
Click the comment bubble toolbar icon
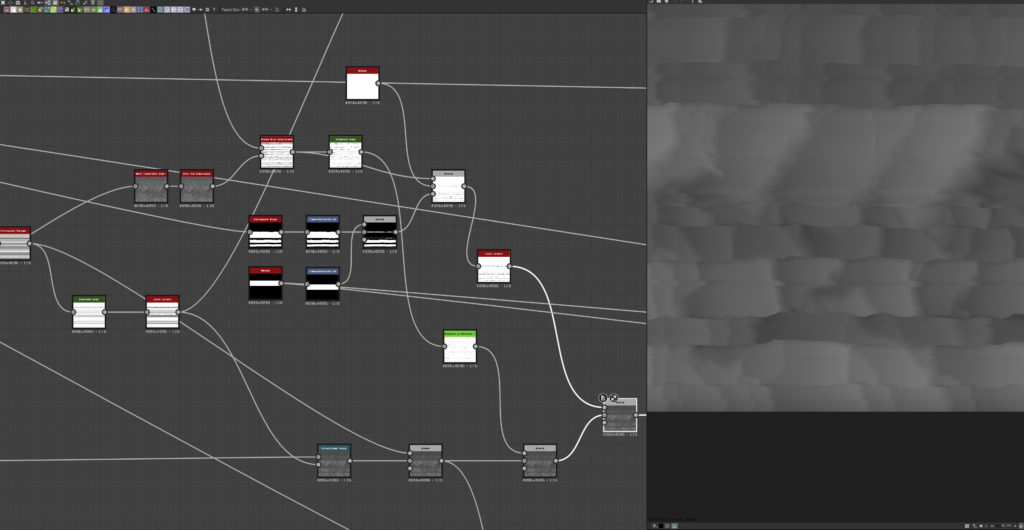coord(193,10)
